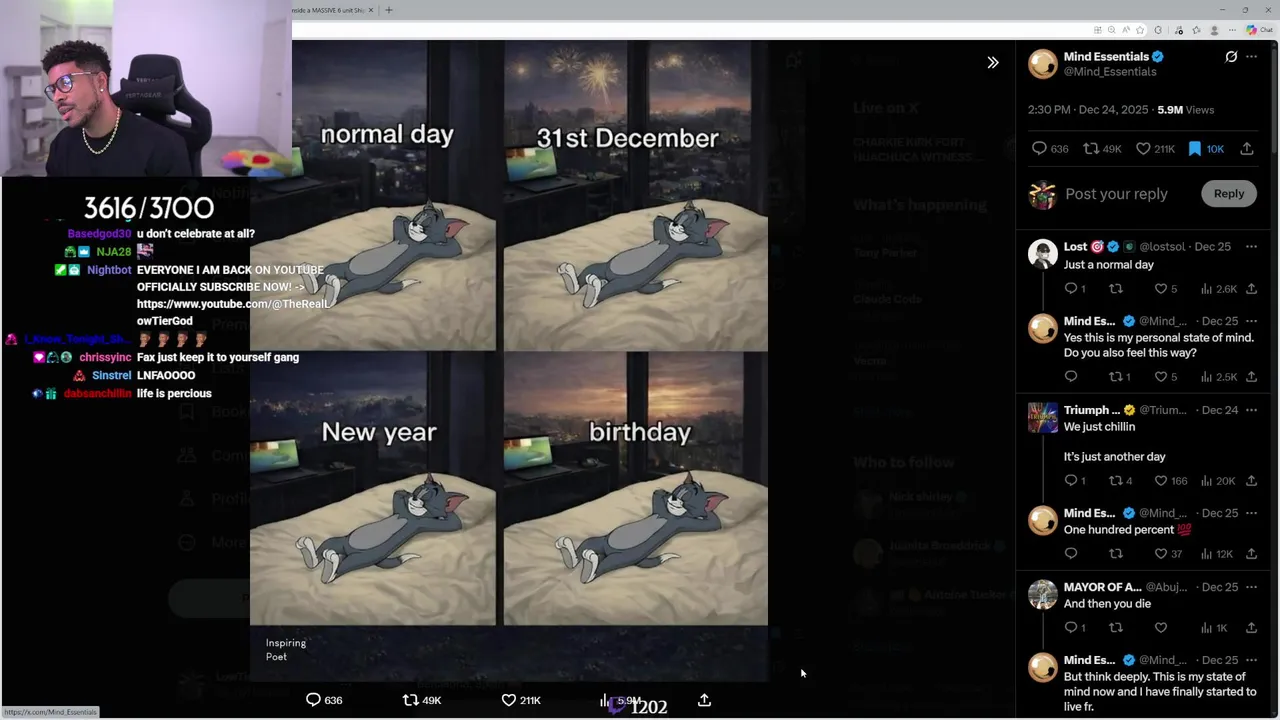The height and width of the screenshot is (720, 1280).
Task: Like the 'And then you die' reply
Action: 1160,628
